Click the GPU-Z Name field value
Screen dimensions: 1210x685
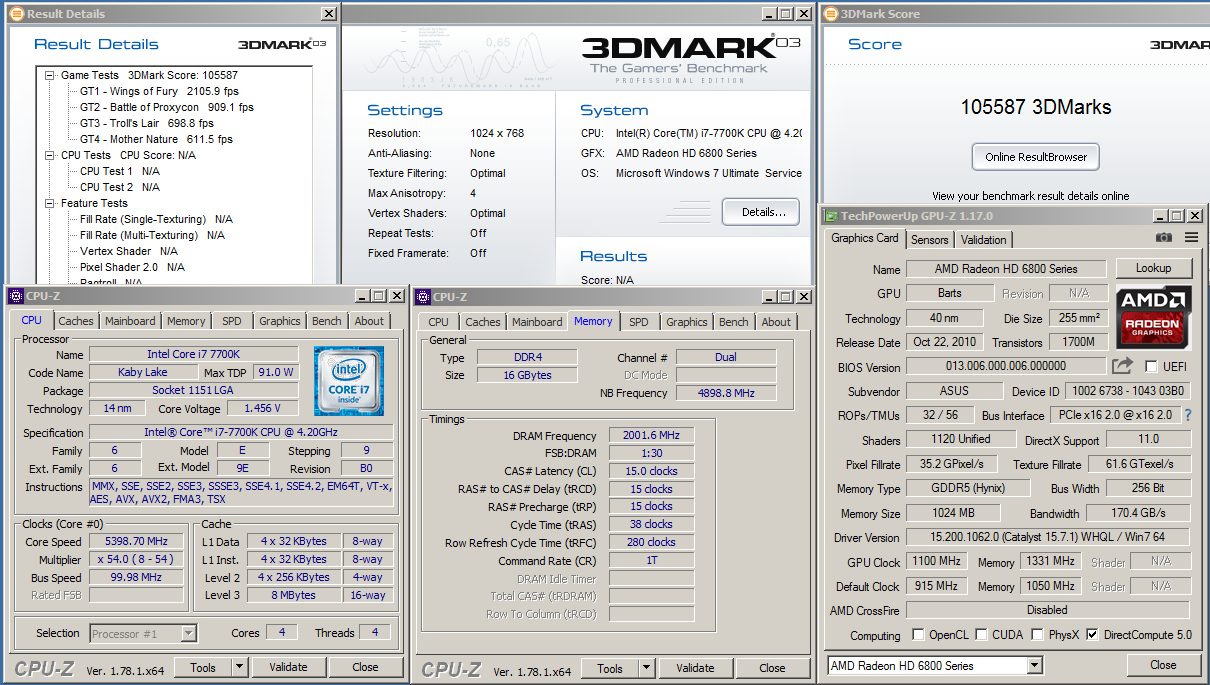coord(1006,269)
